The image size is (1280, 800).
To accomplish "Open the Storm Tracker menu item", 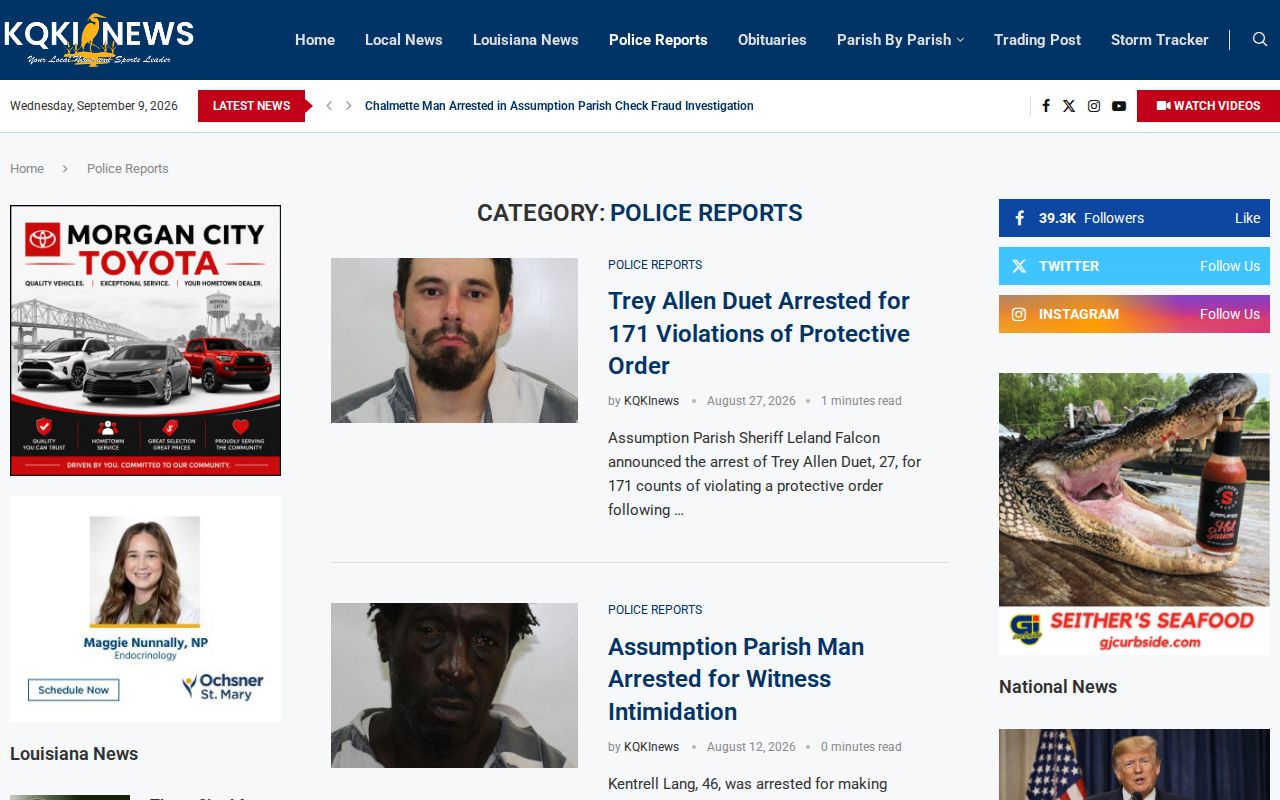I will pyautogui.click(x=1159, y=40).
